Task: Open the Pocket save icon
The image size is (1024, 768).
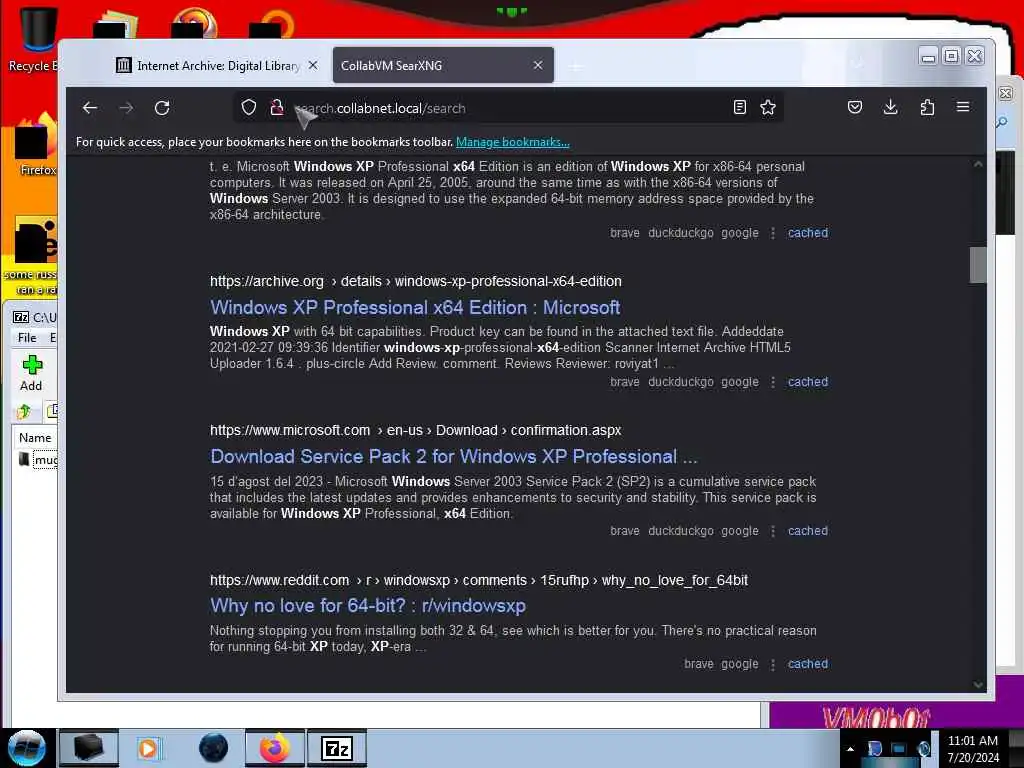Action: [x=855, y=107]
